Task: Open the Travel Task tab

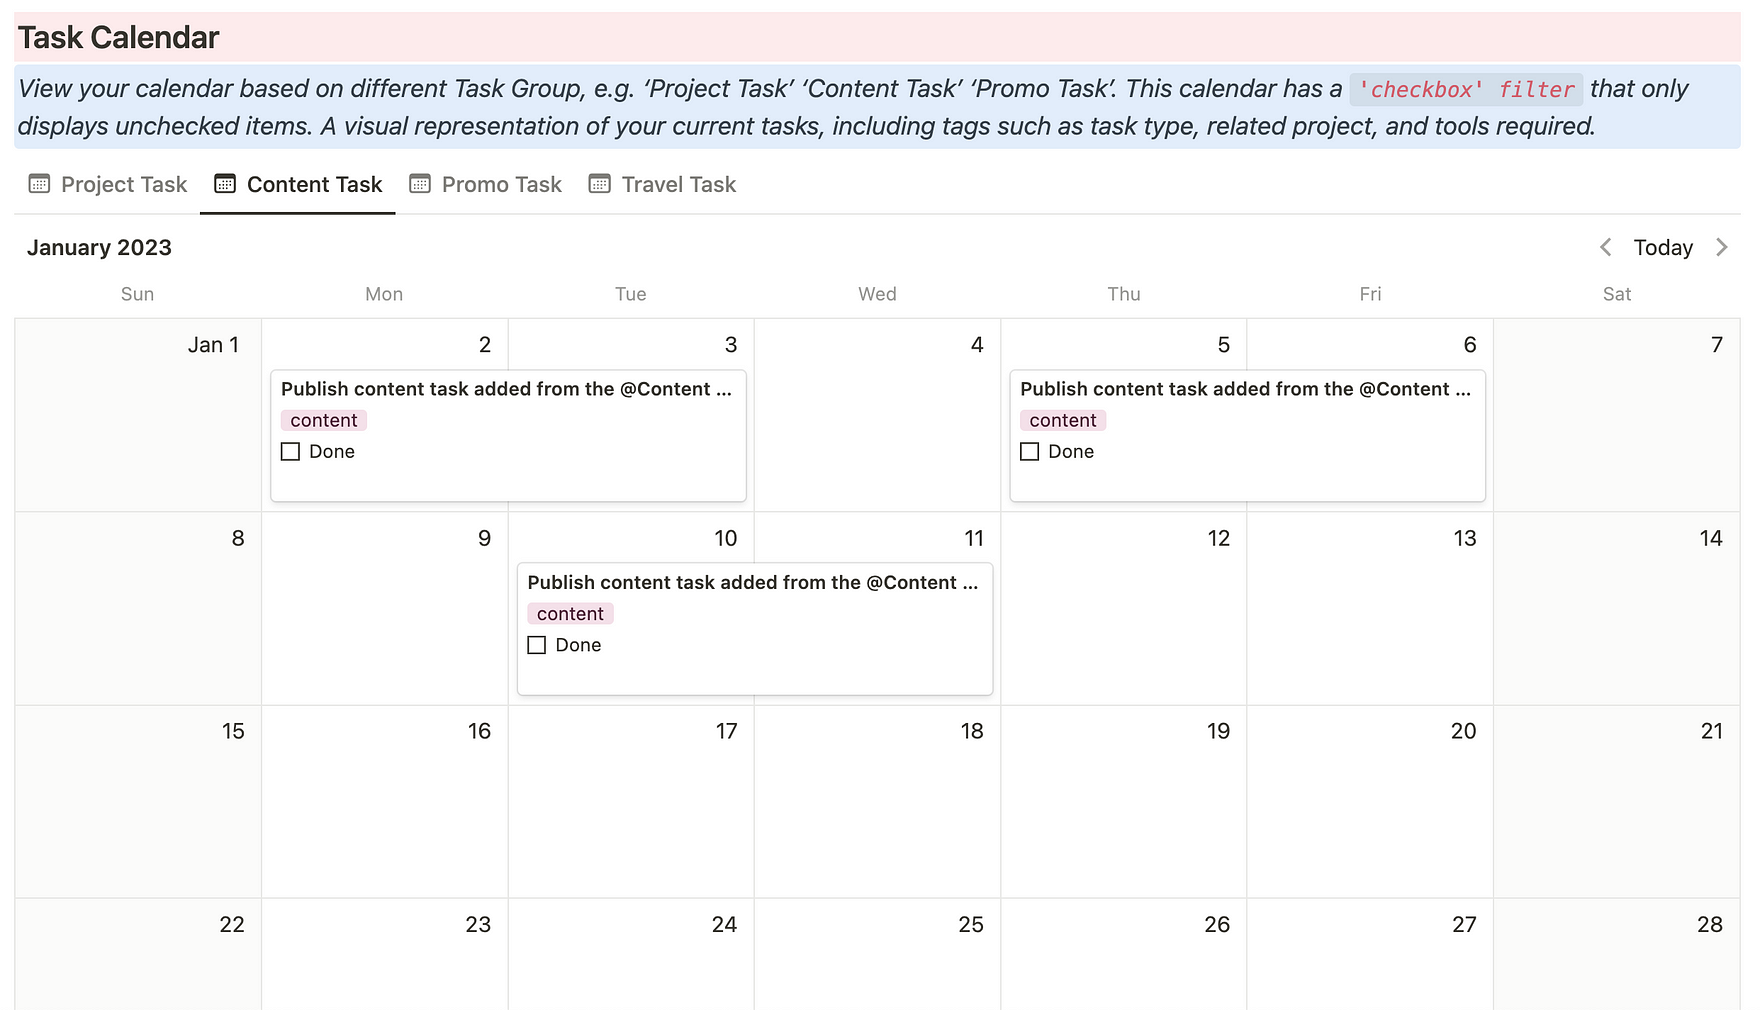Action: 678,185
